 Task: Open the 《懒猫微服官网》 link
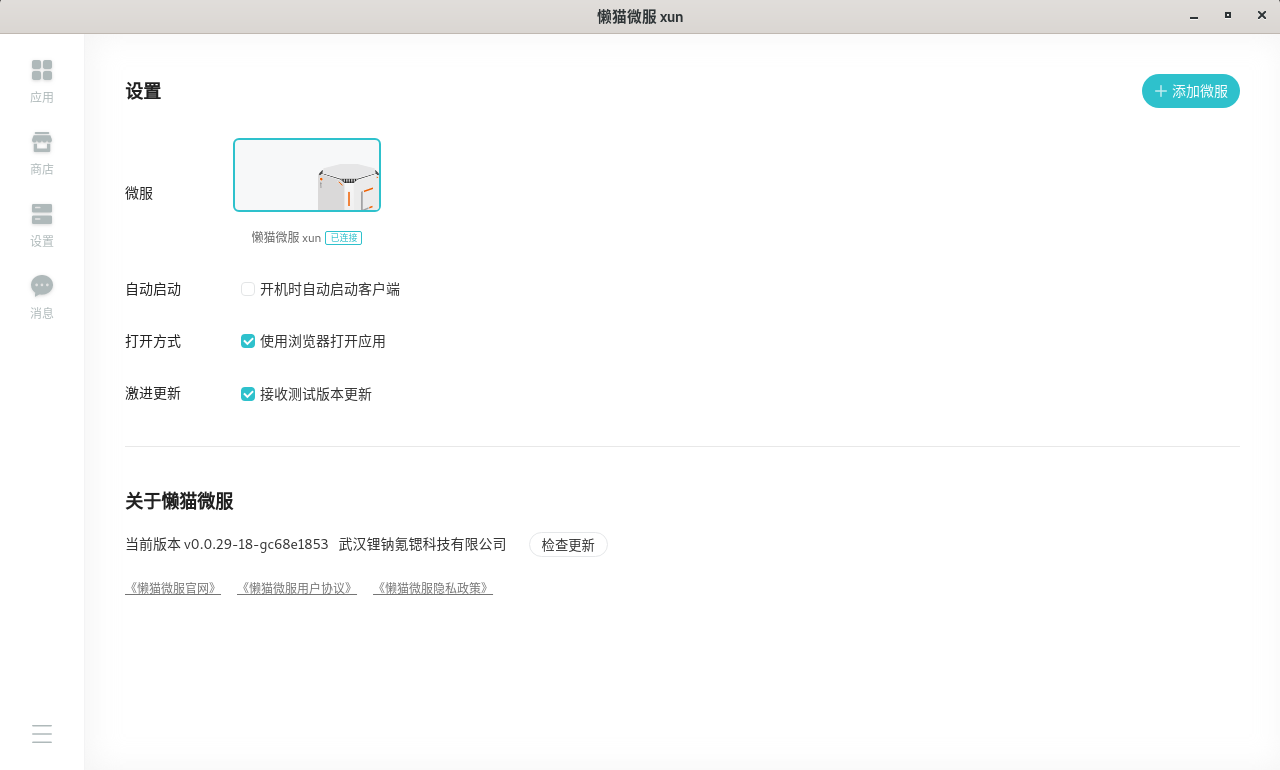(173, 588)
